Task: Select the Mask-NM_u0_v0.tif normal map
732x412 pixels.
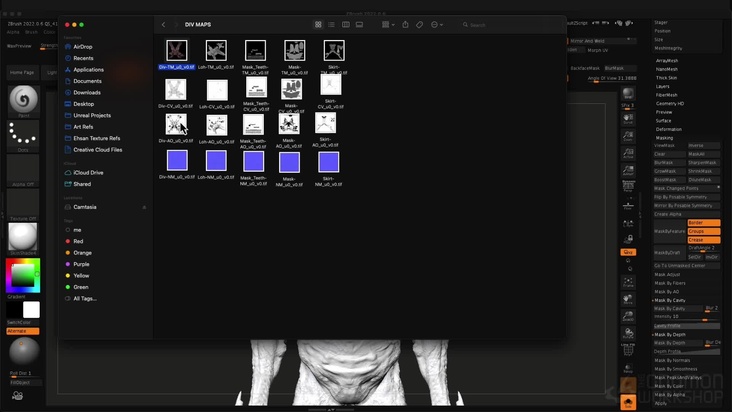Action: [289, 162]
